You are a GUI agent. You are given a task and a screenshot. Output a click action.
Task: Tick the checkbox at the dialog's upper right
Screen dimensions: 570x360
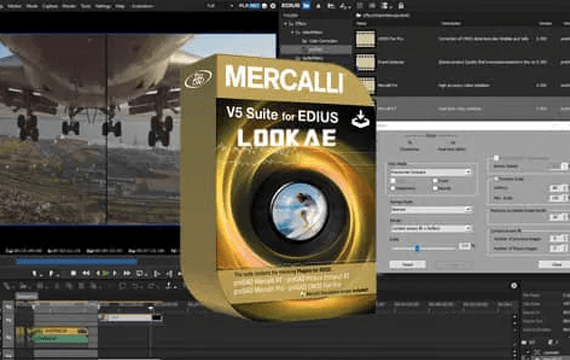coord(496,158)
